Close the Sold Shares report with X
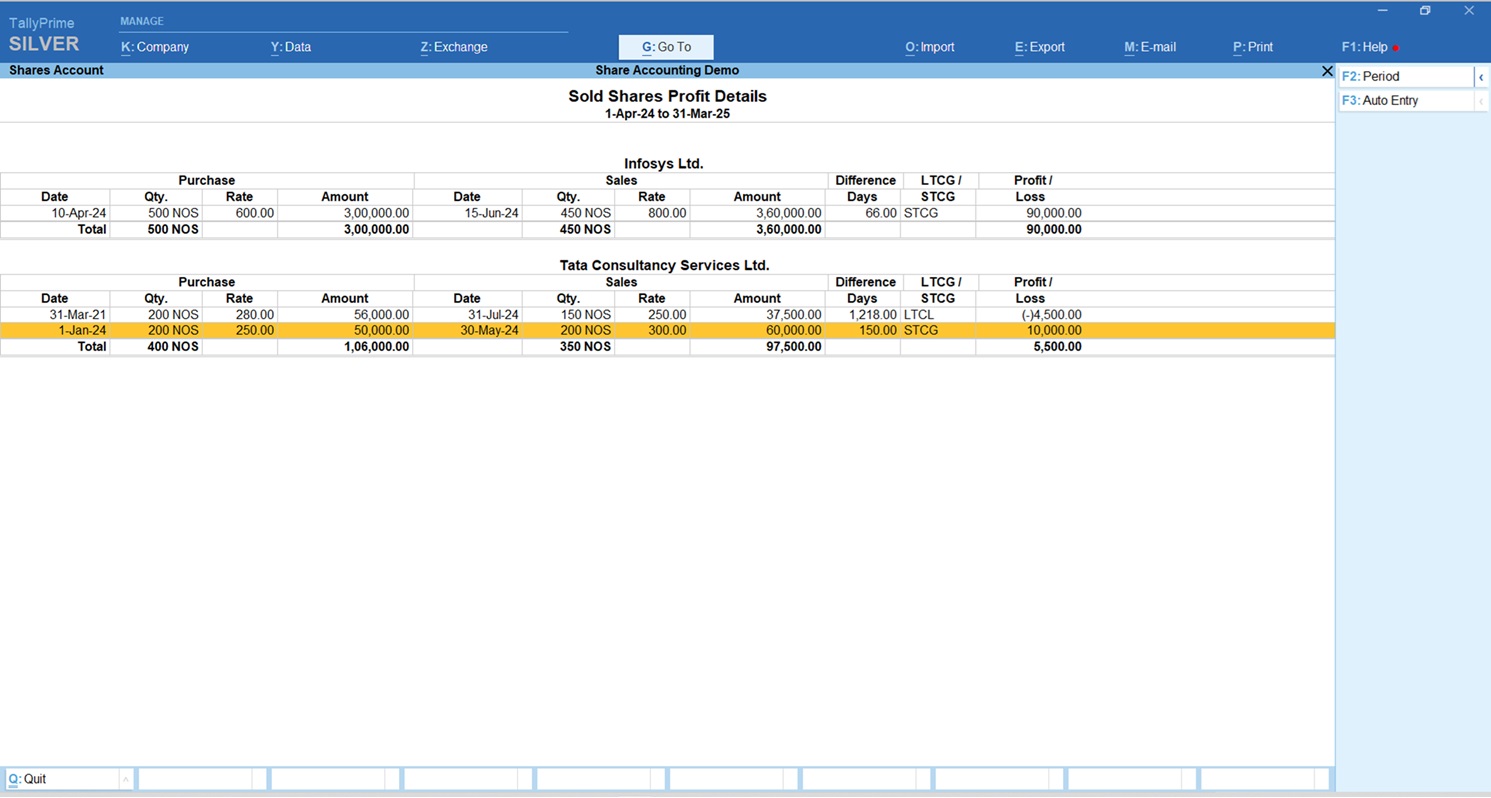The height and width of the screenshot is (798, 1491). [x=1327, y=71]
